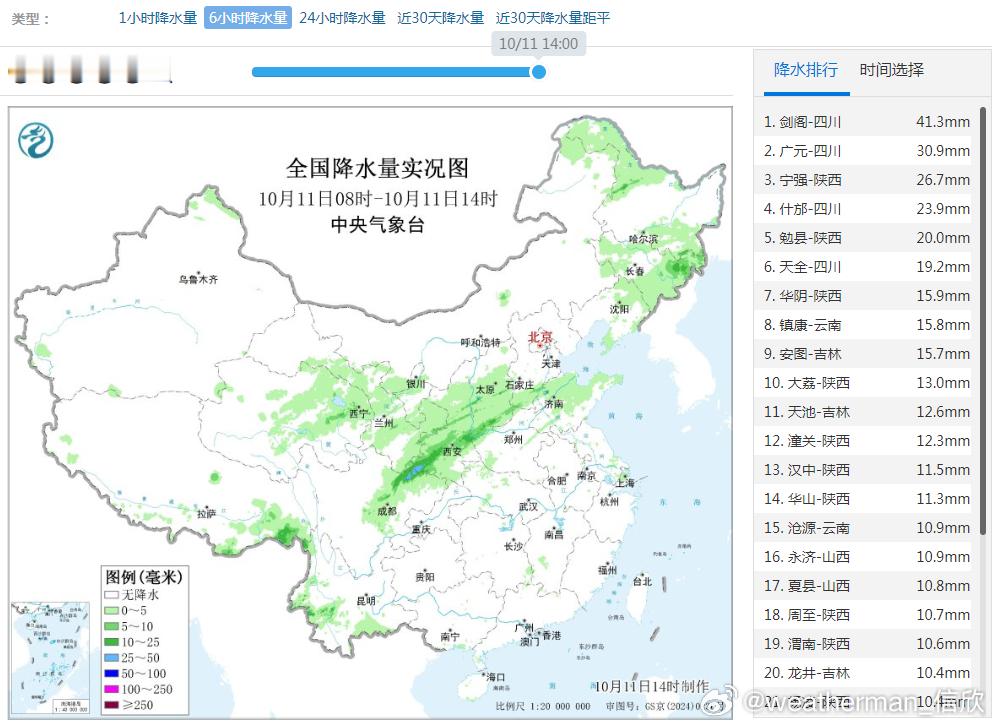Click the 昆明 label on the map
This screenshot has height=726, width=994.
(366, 600)
